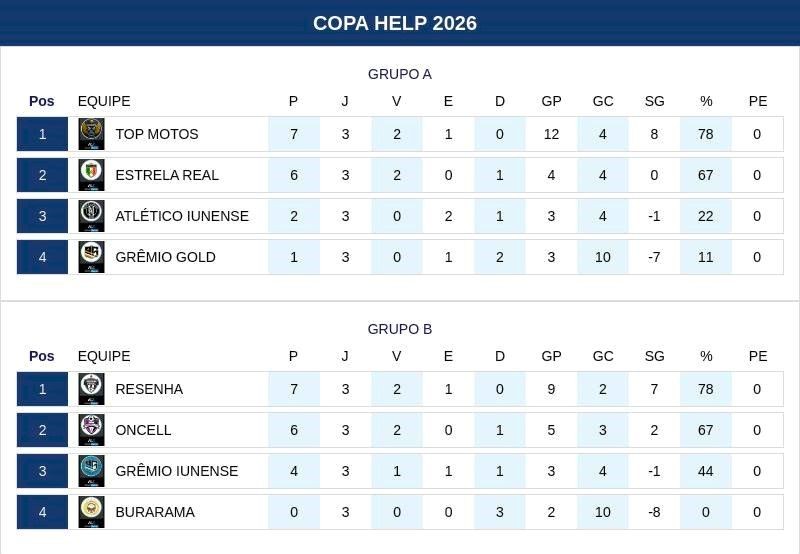
Task: Select the ESTRELA REAL team name
Action: (x=167, y=175)
